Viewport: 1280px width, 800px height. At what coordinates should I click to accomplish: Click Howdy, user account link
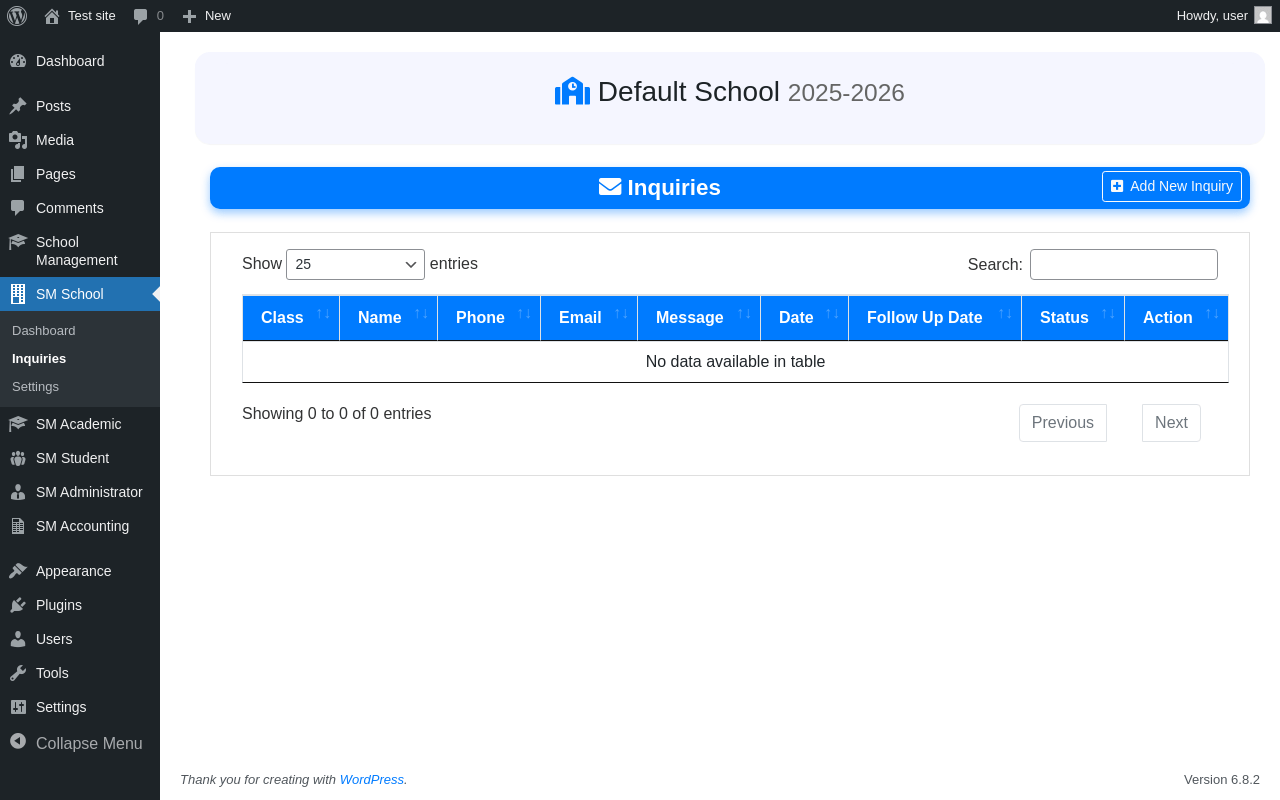1224,16
